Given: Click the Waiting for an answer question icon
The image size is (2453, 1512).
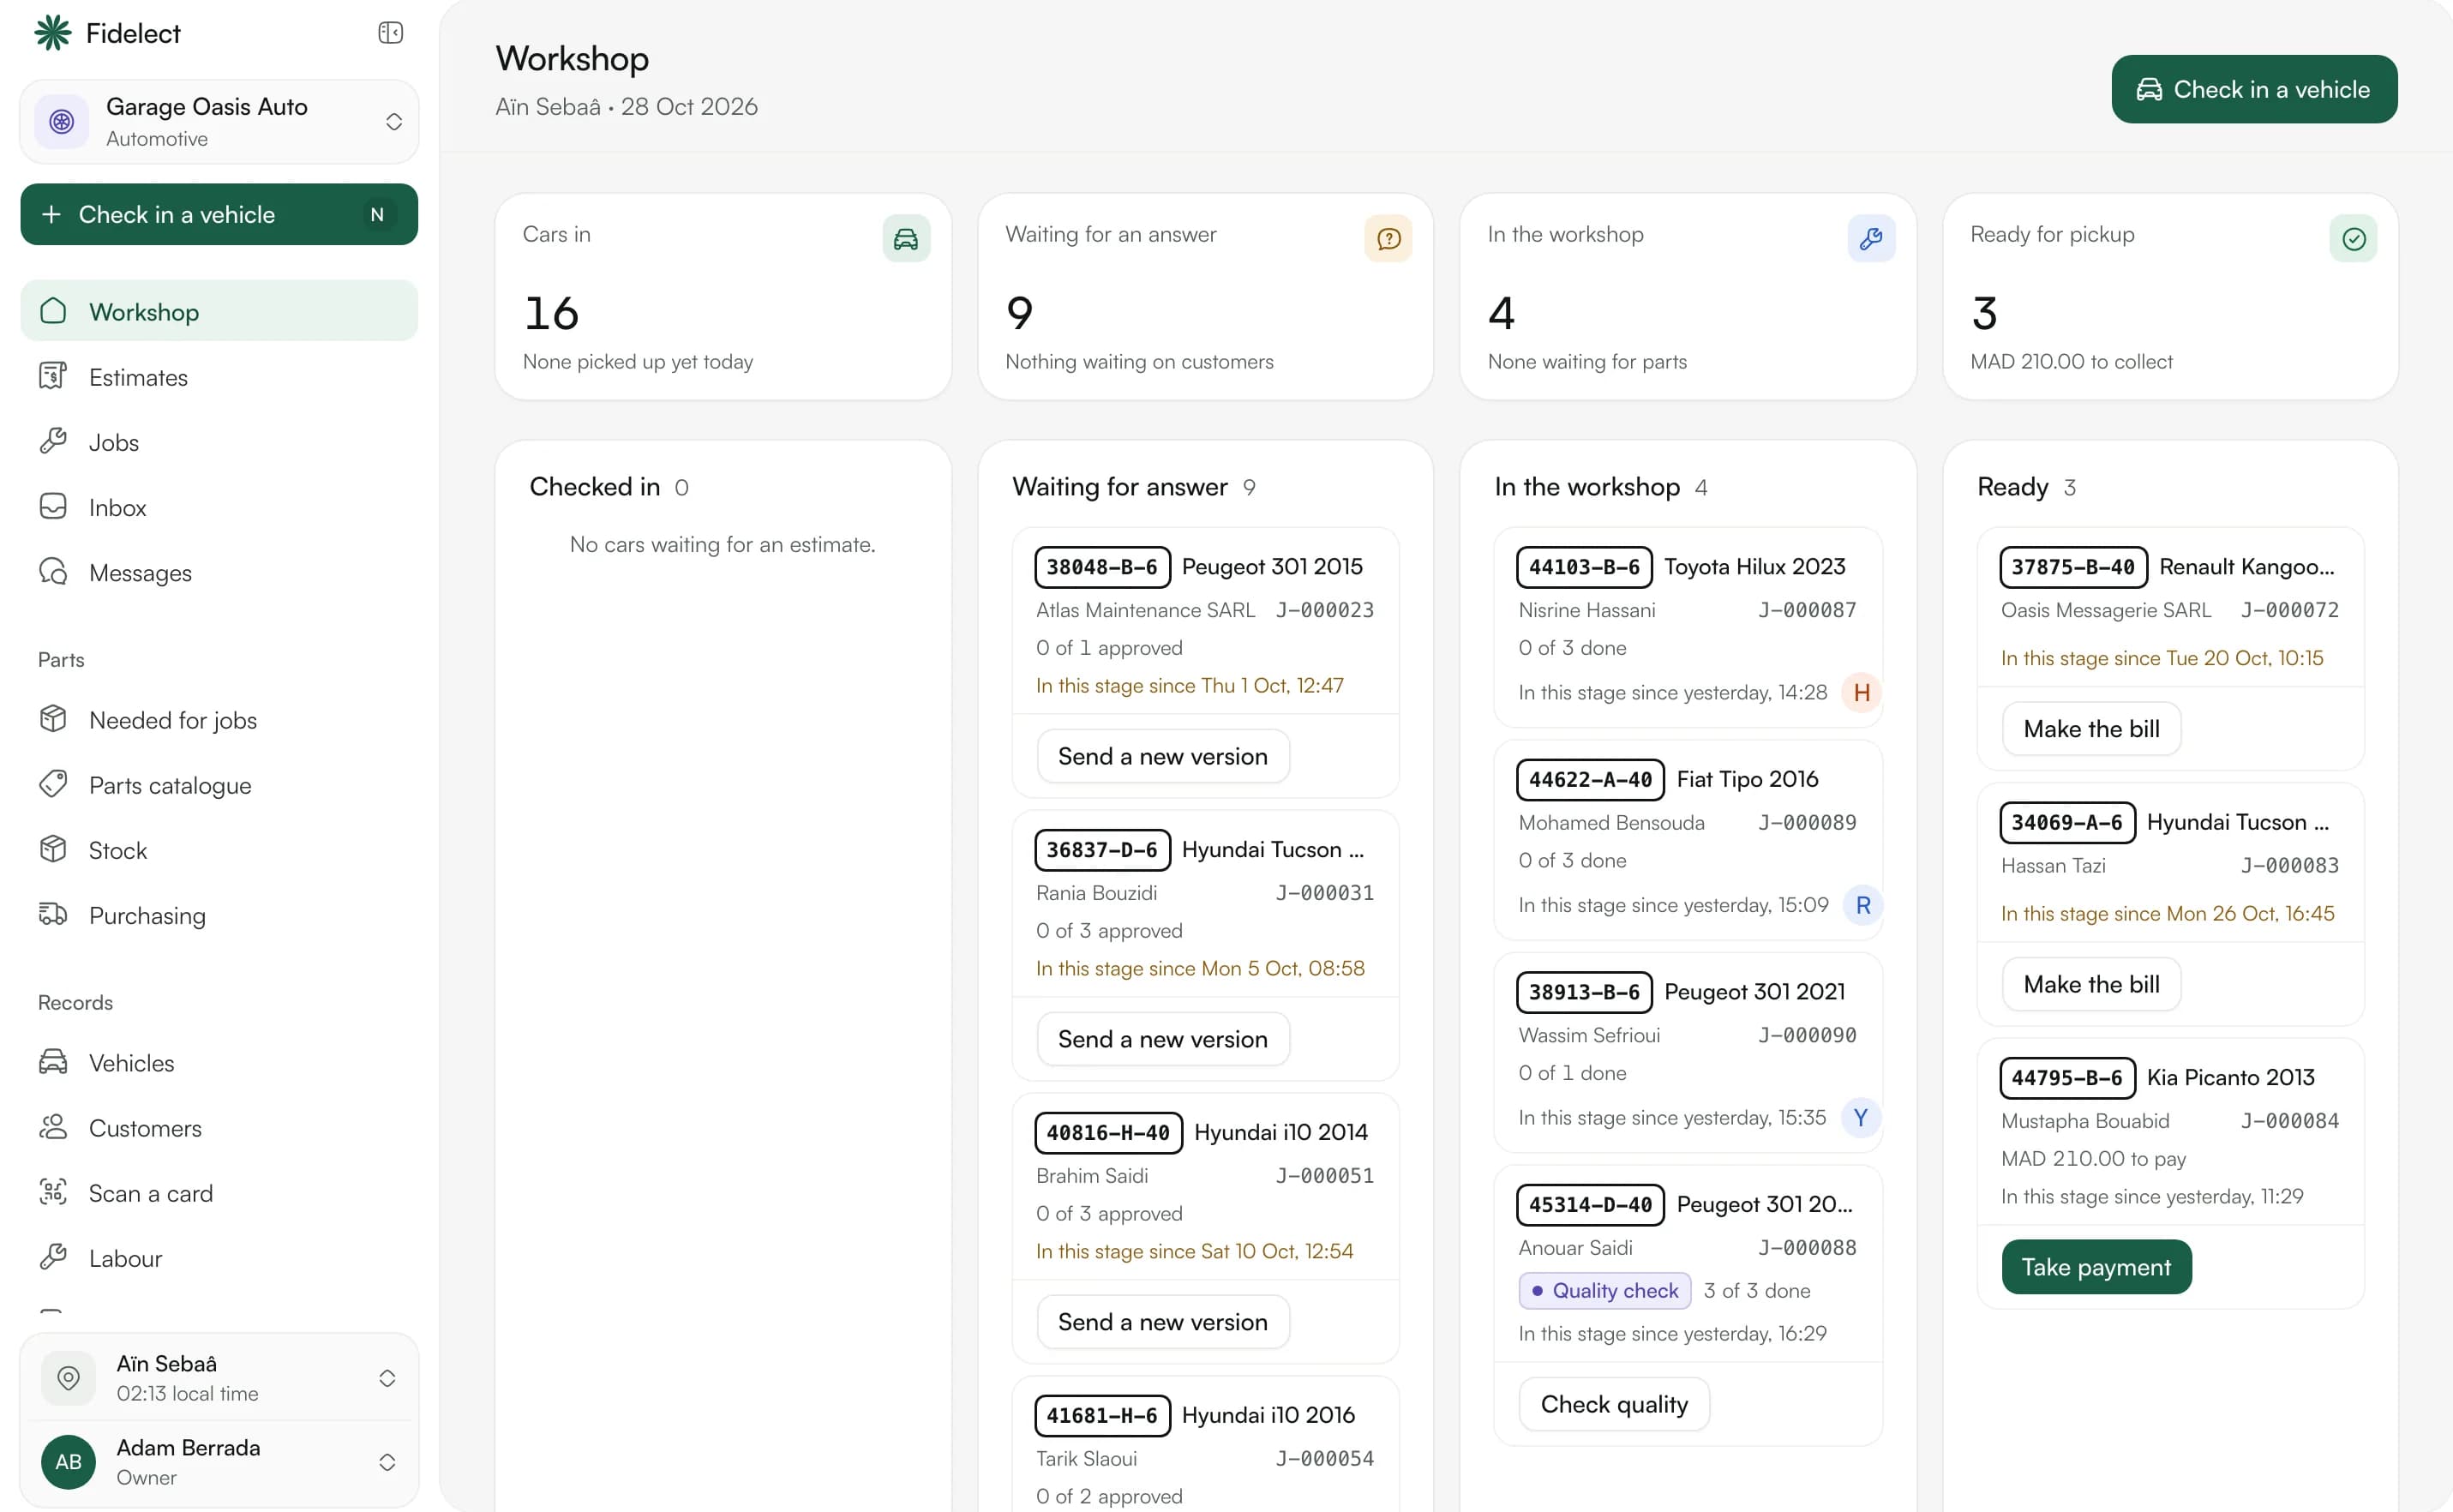Looking at the screenshot, I should 1388,239.
